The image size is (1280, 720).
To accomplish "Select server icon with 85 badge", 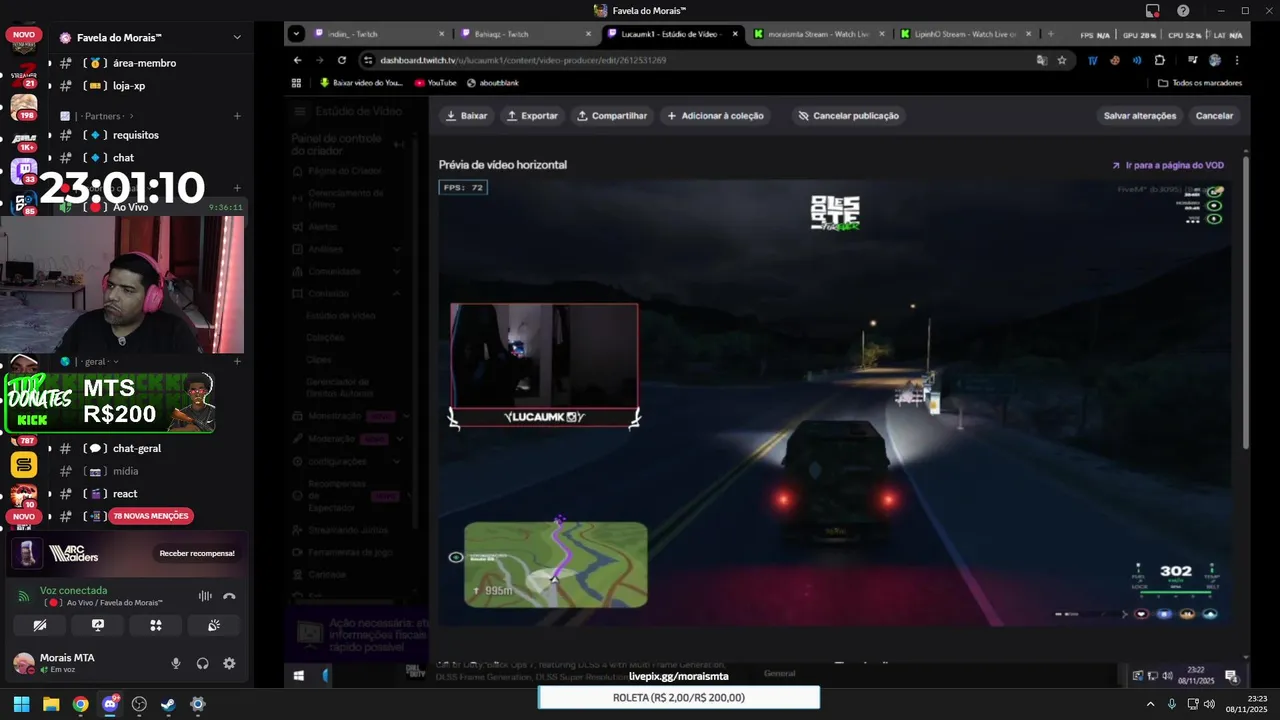I will [x=23, y=204].
